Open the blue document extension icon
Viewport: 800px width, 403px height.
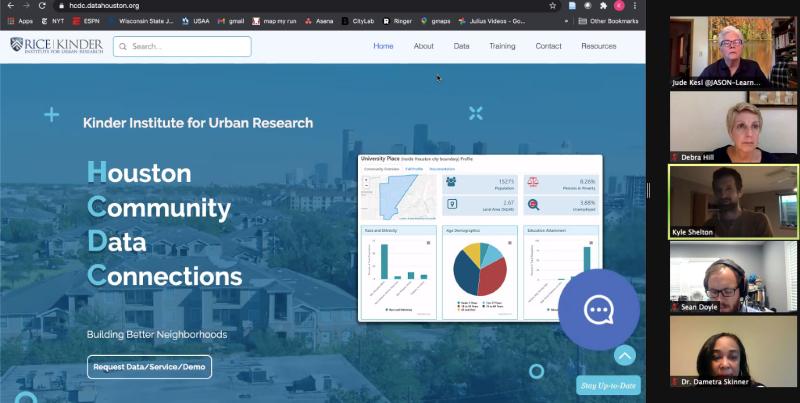[x=572, y=6]
